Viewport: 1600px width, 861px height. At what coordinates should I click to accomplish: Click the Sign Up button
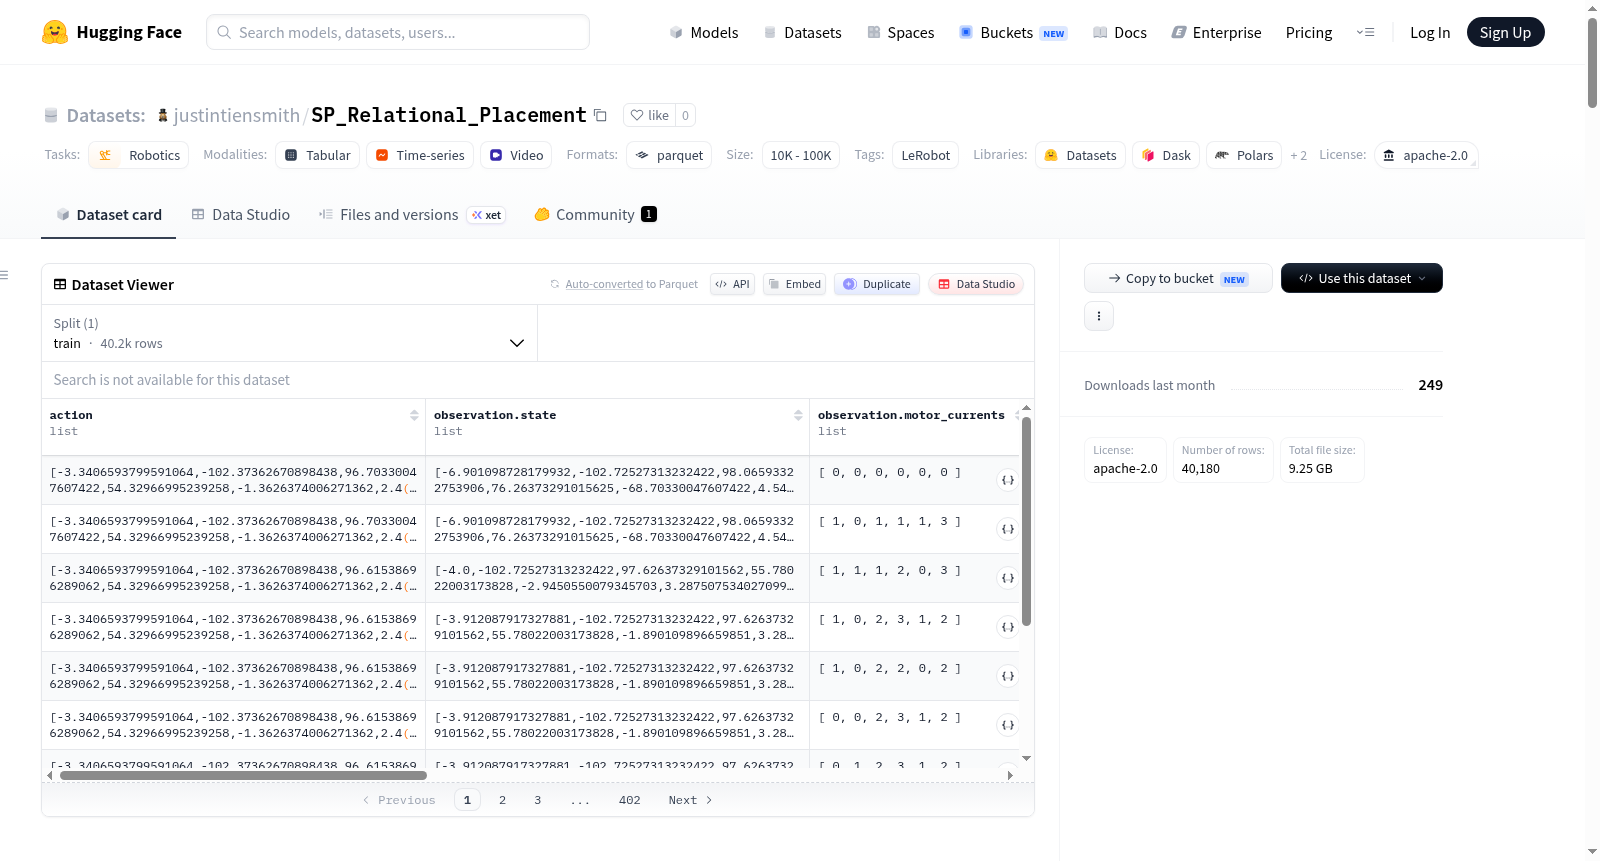(1505, 32)
